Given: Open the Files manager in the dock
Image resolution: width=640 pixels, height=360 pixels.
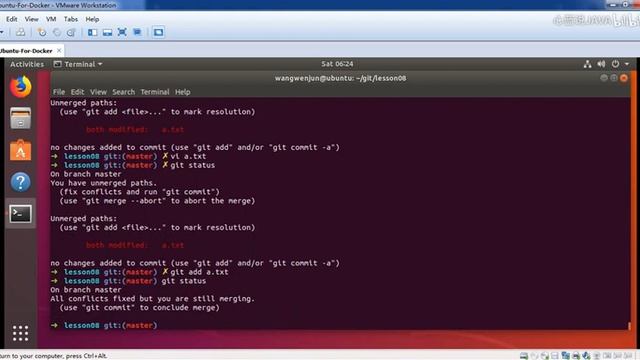Looking at the screenshot, I should pos(20,118).
